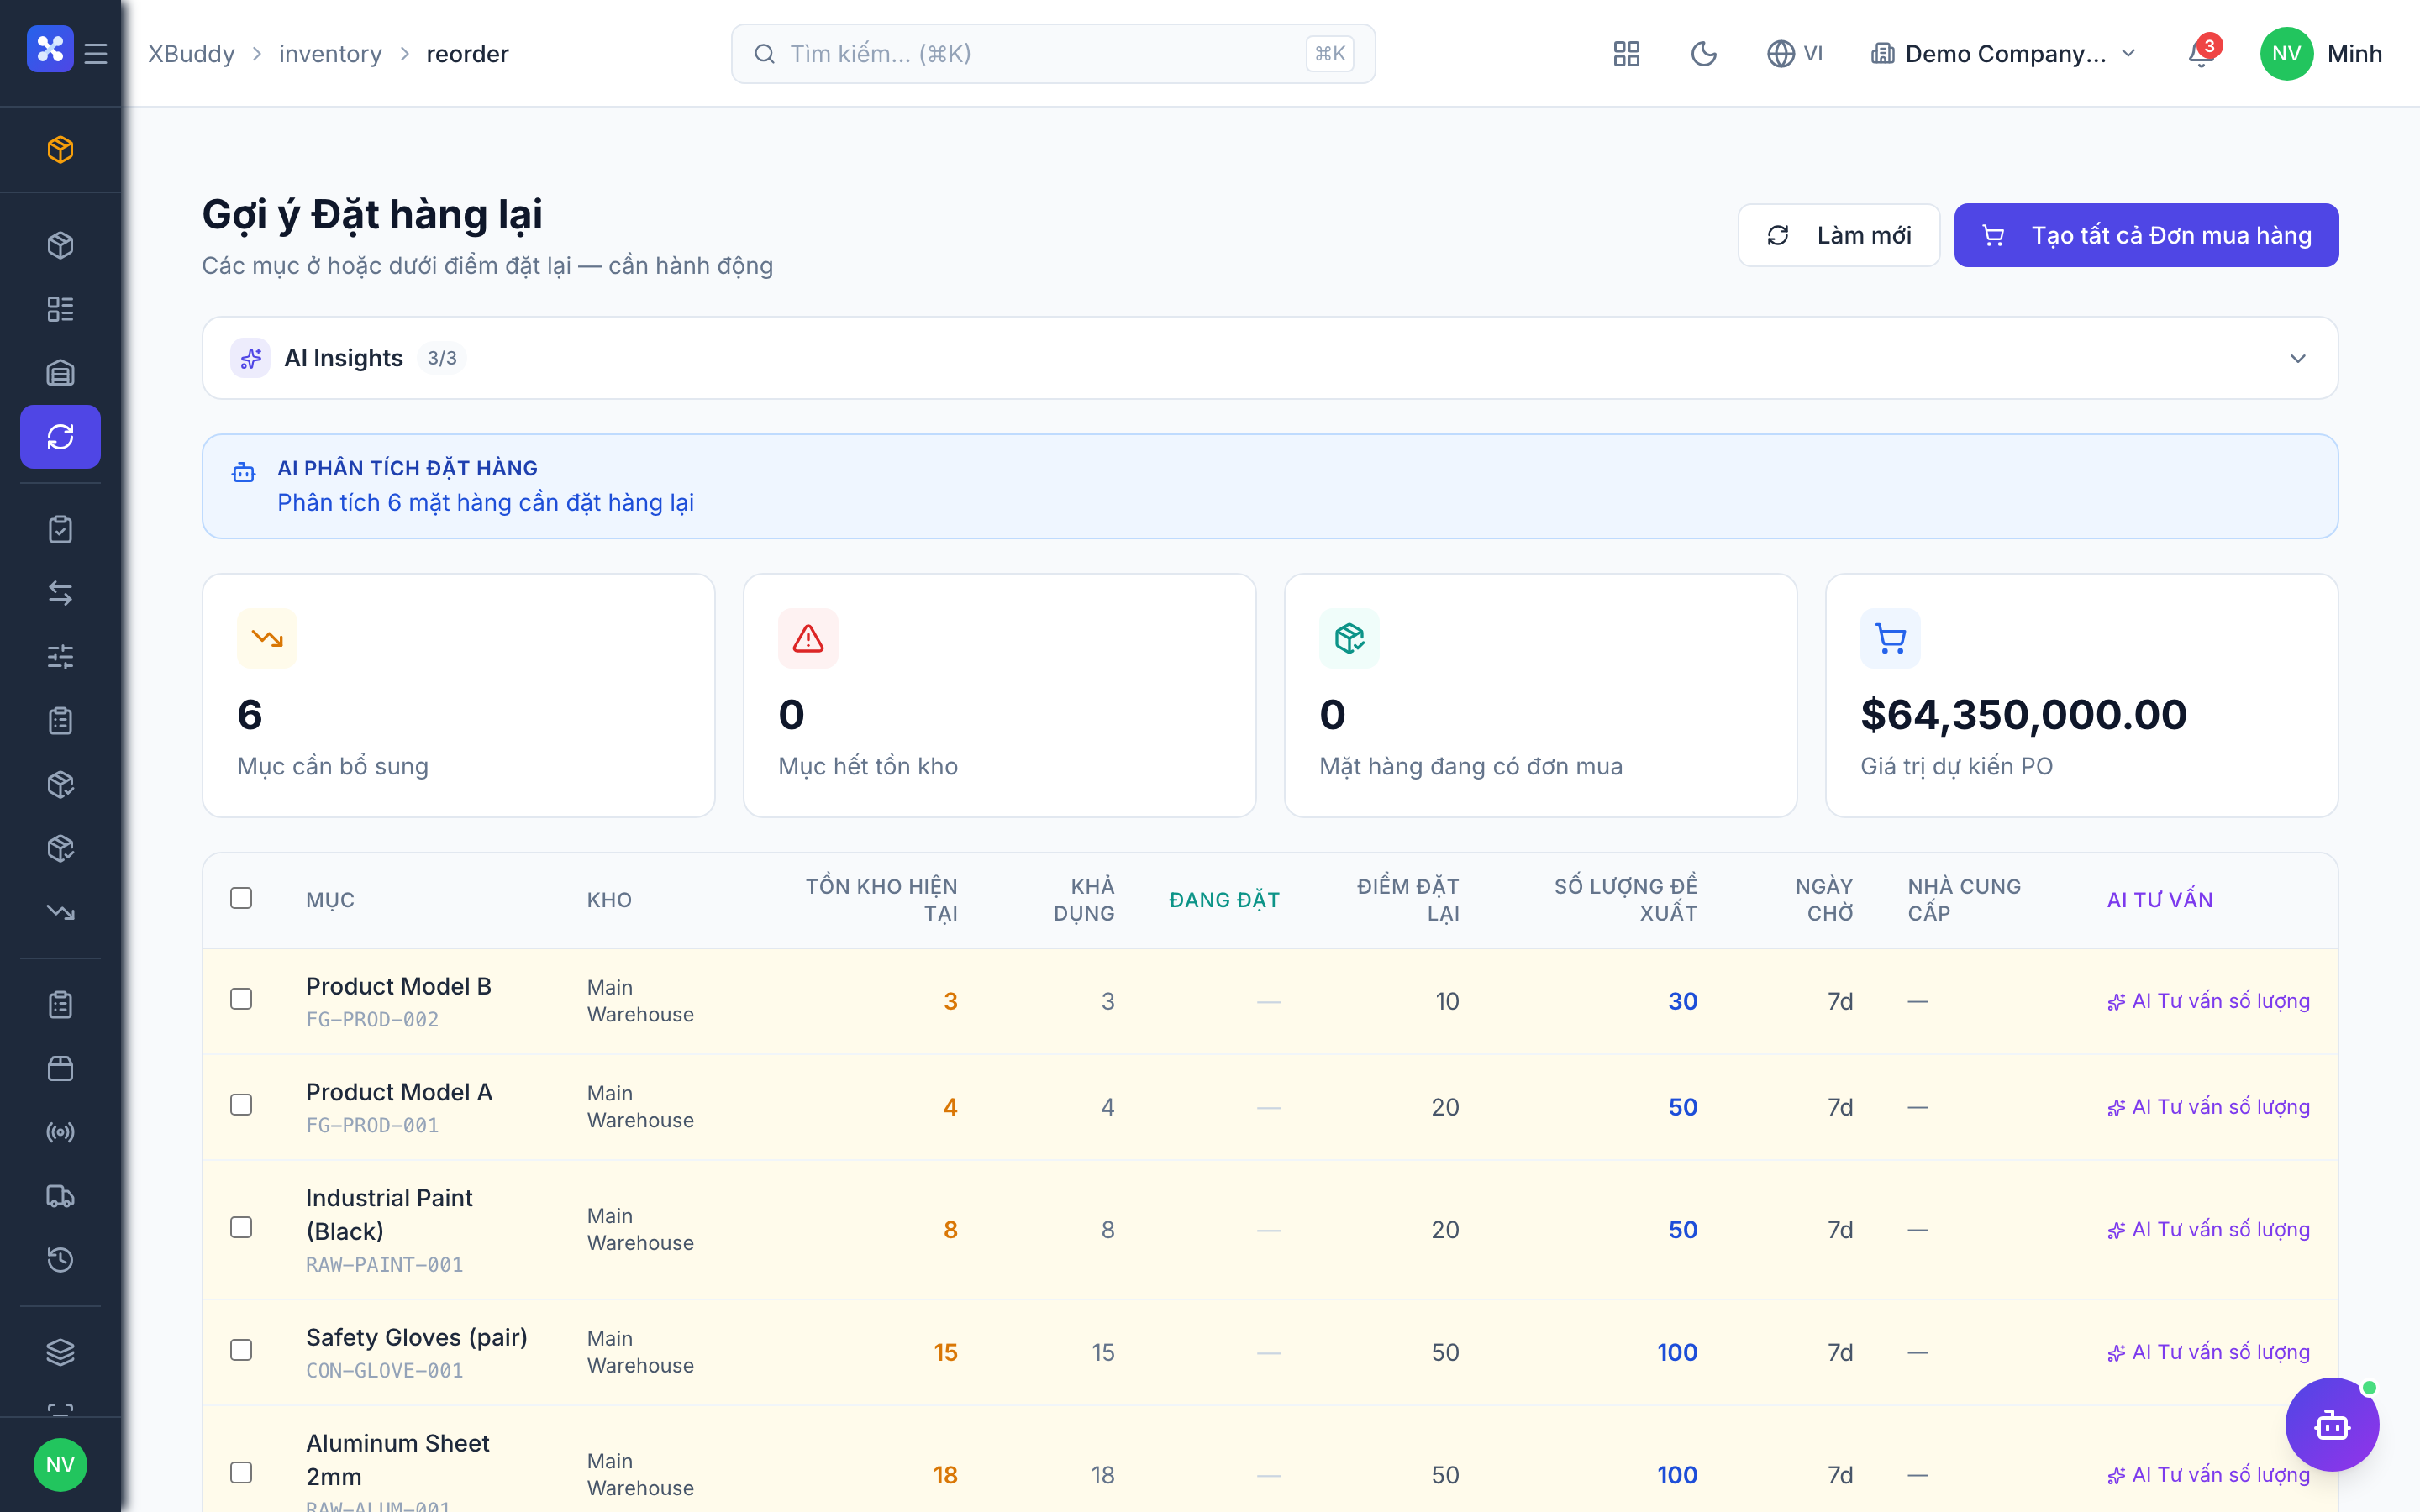Screen dimensions: 2420x1512
Task: Click Tạo tất cả Đơn mua hàng button
Action: click(2146, 235)
